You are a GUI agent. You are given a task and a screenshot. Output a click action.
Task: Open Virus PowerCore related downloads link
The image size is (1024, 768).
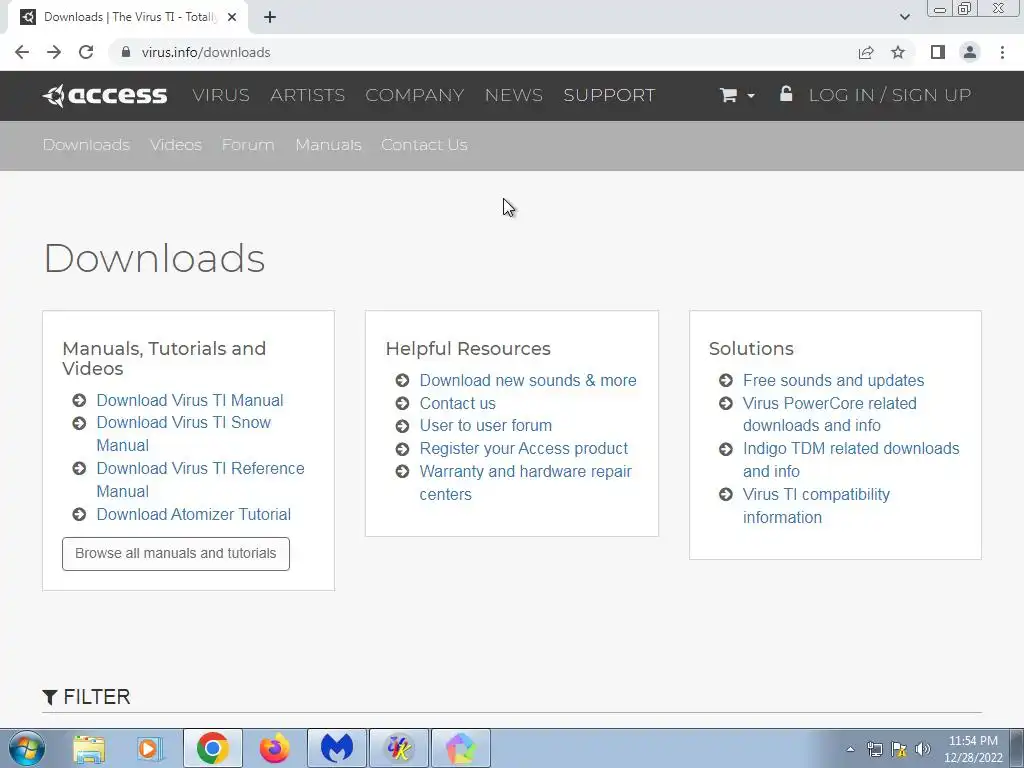click(829, 414)
